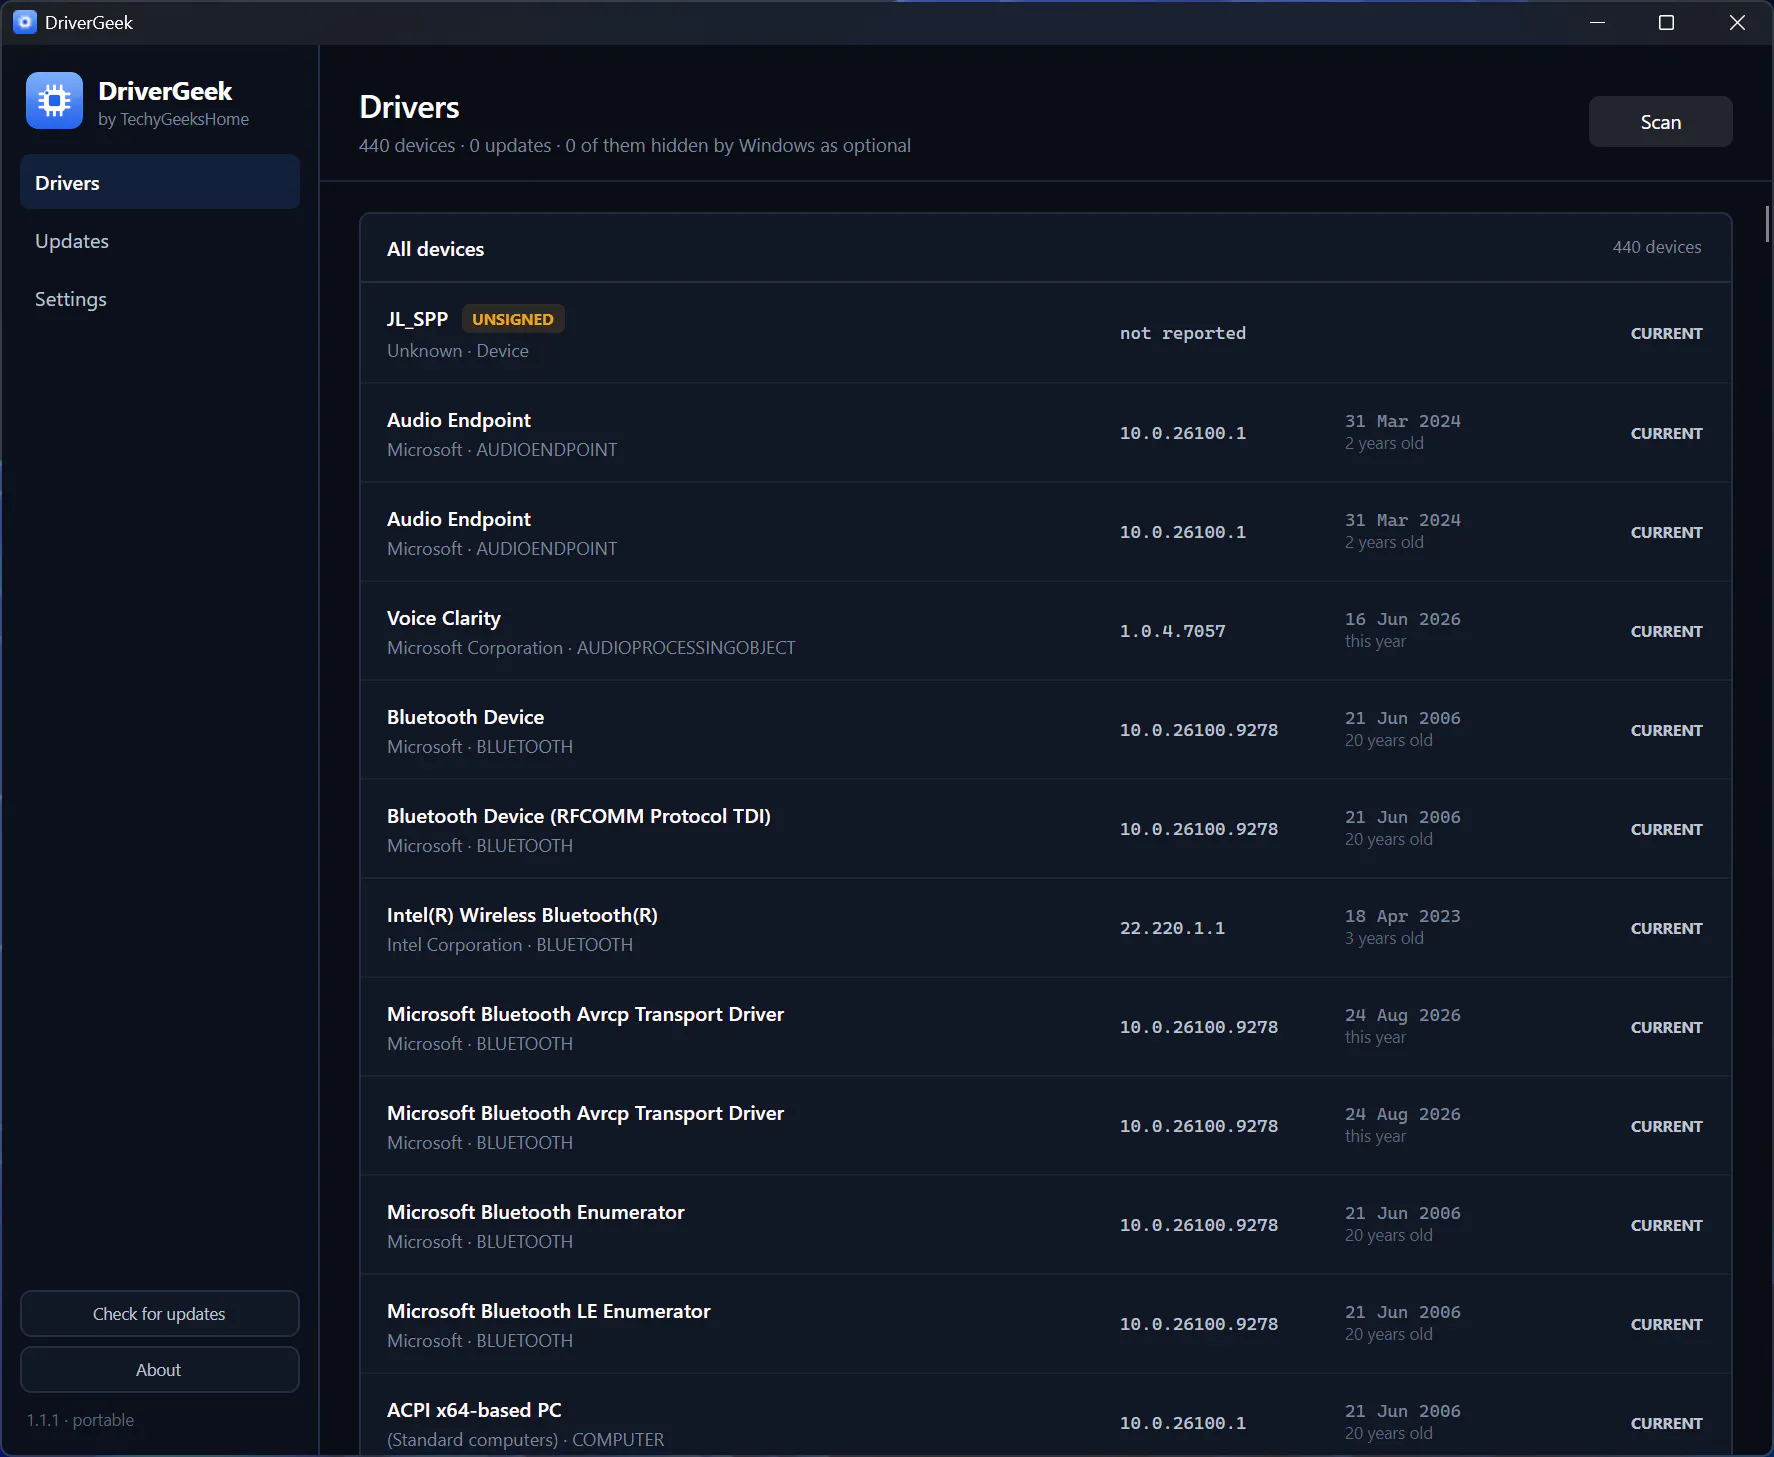Screen dimensions: 1774x1457
Task: Click the vertical scrollbar thumb
Action: [x=1767, y=224]
